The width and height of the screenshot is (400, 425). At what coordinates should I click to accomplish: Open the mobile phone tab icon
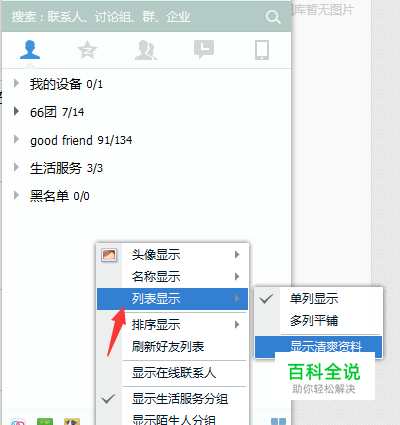(262, 50)
